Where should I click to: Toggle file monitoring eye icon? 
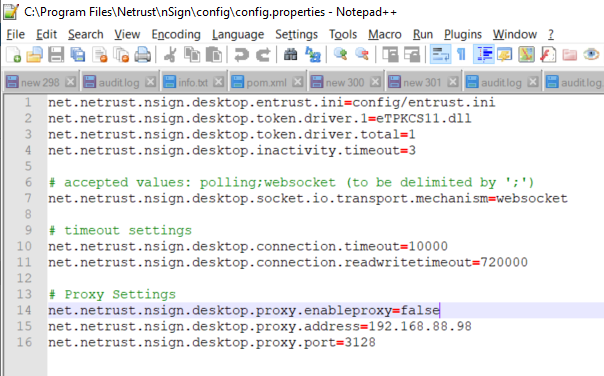click(591, 54)
